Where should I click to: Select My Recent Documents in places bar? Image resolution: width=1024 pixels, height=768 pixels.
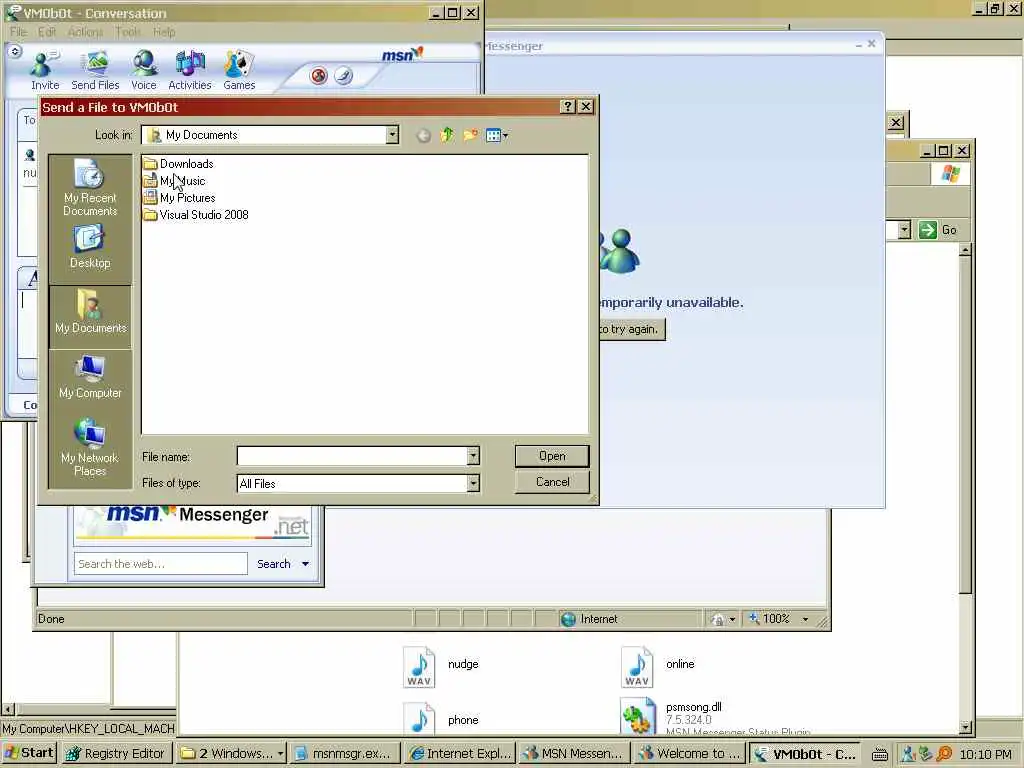coord(90,188)
